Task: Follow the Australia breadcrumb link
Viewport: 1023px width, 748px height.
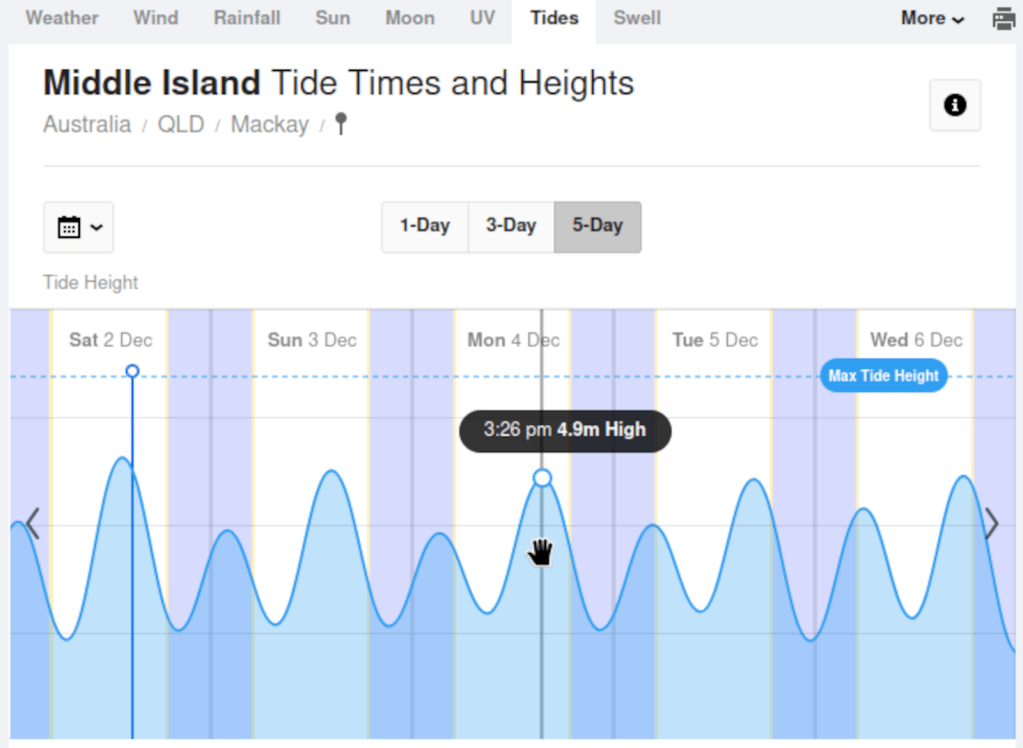Action: click(x=87, y=124)
